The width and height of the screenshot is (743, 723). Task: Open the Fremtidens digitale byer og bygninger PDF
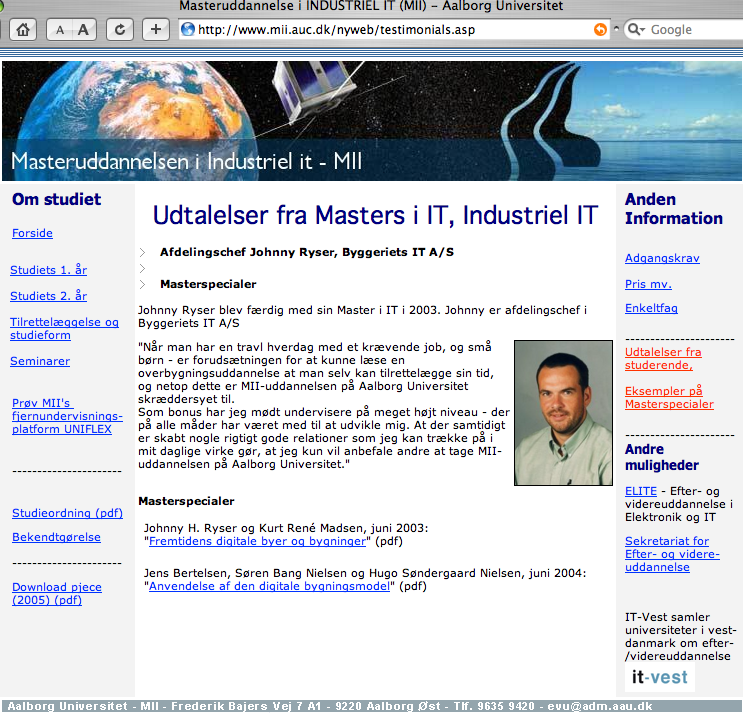click(x=258, y=541)
